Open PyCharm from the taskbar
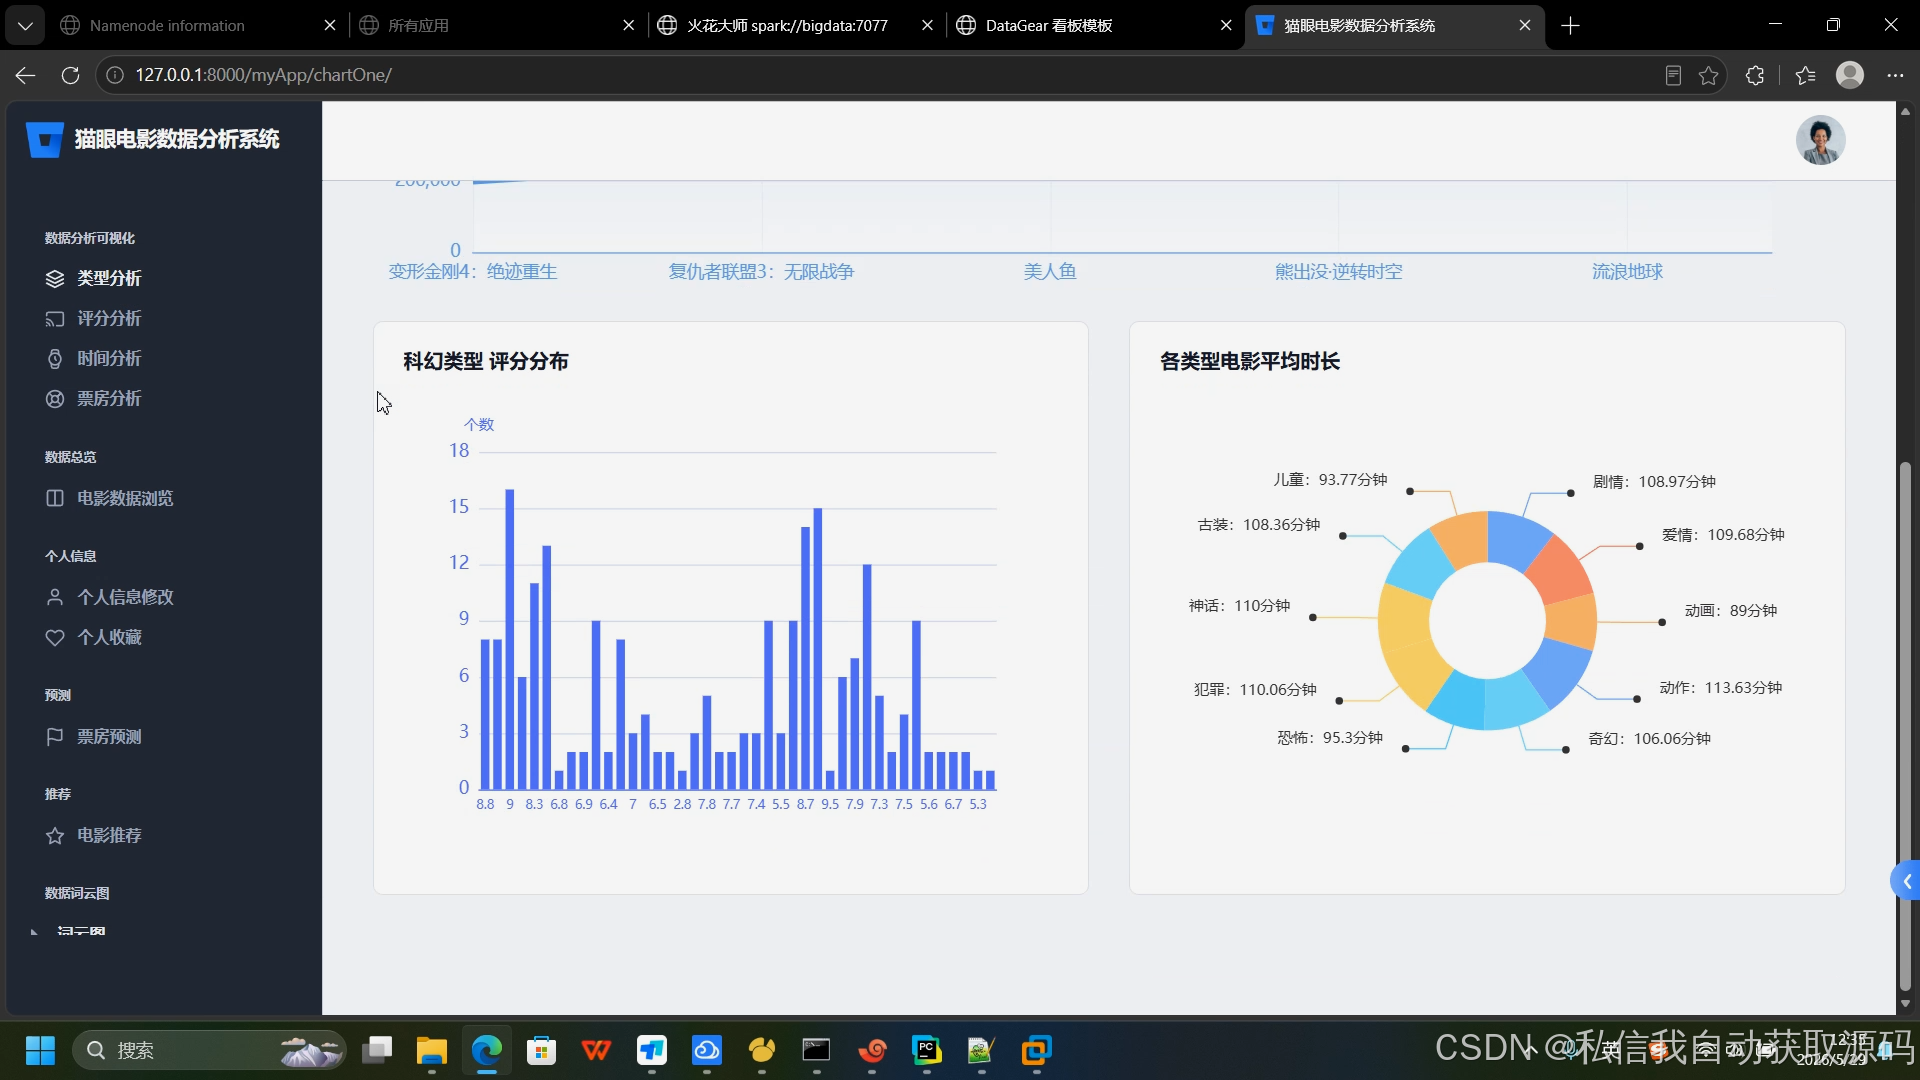Image resolution: width=1920 pixels, height=1080 pixels. click(x=927, y=1051)
